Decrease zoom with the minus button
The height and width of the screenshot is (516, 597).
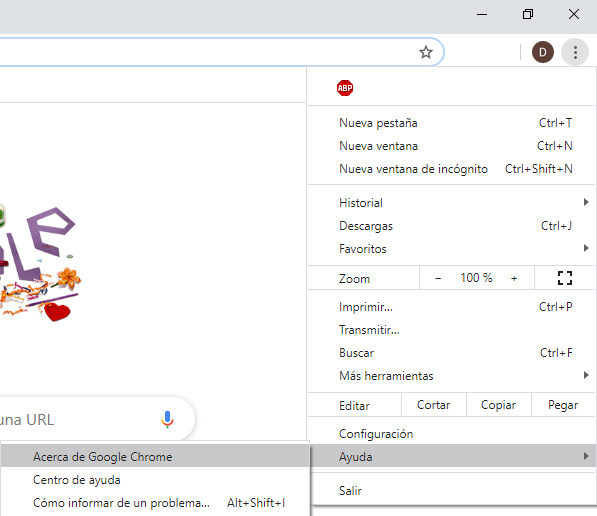[438, 278]
